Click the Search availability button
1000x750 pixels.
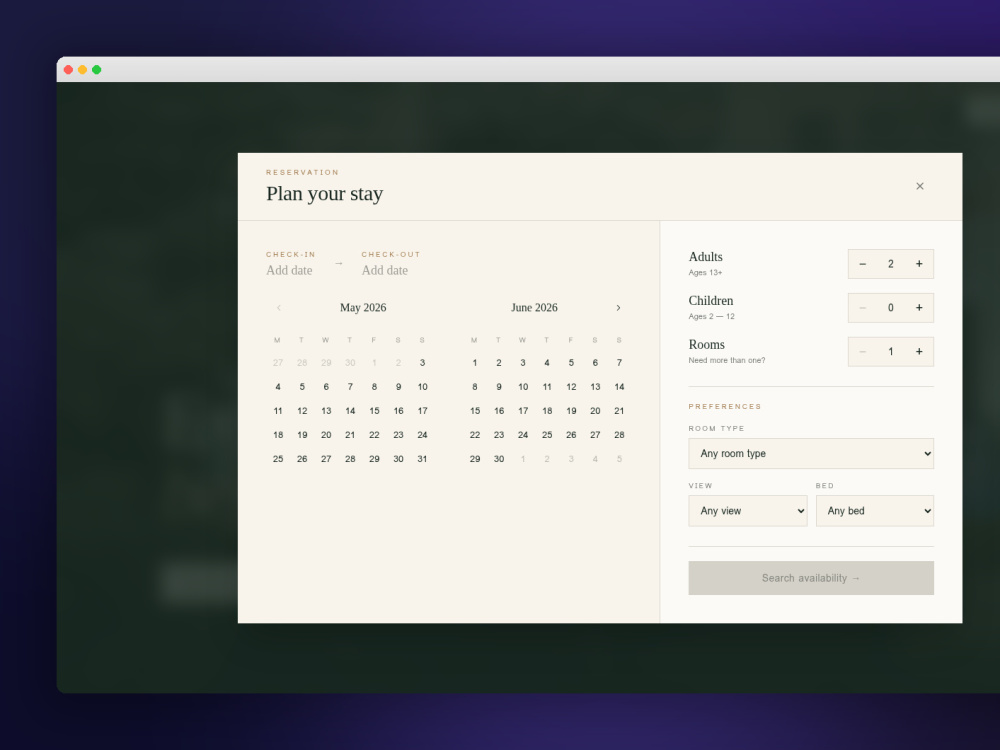click(x=811, y=578)
